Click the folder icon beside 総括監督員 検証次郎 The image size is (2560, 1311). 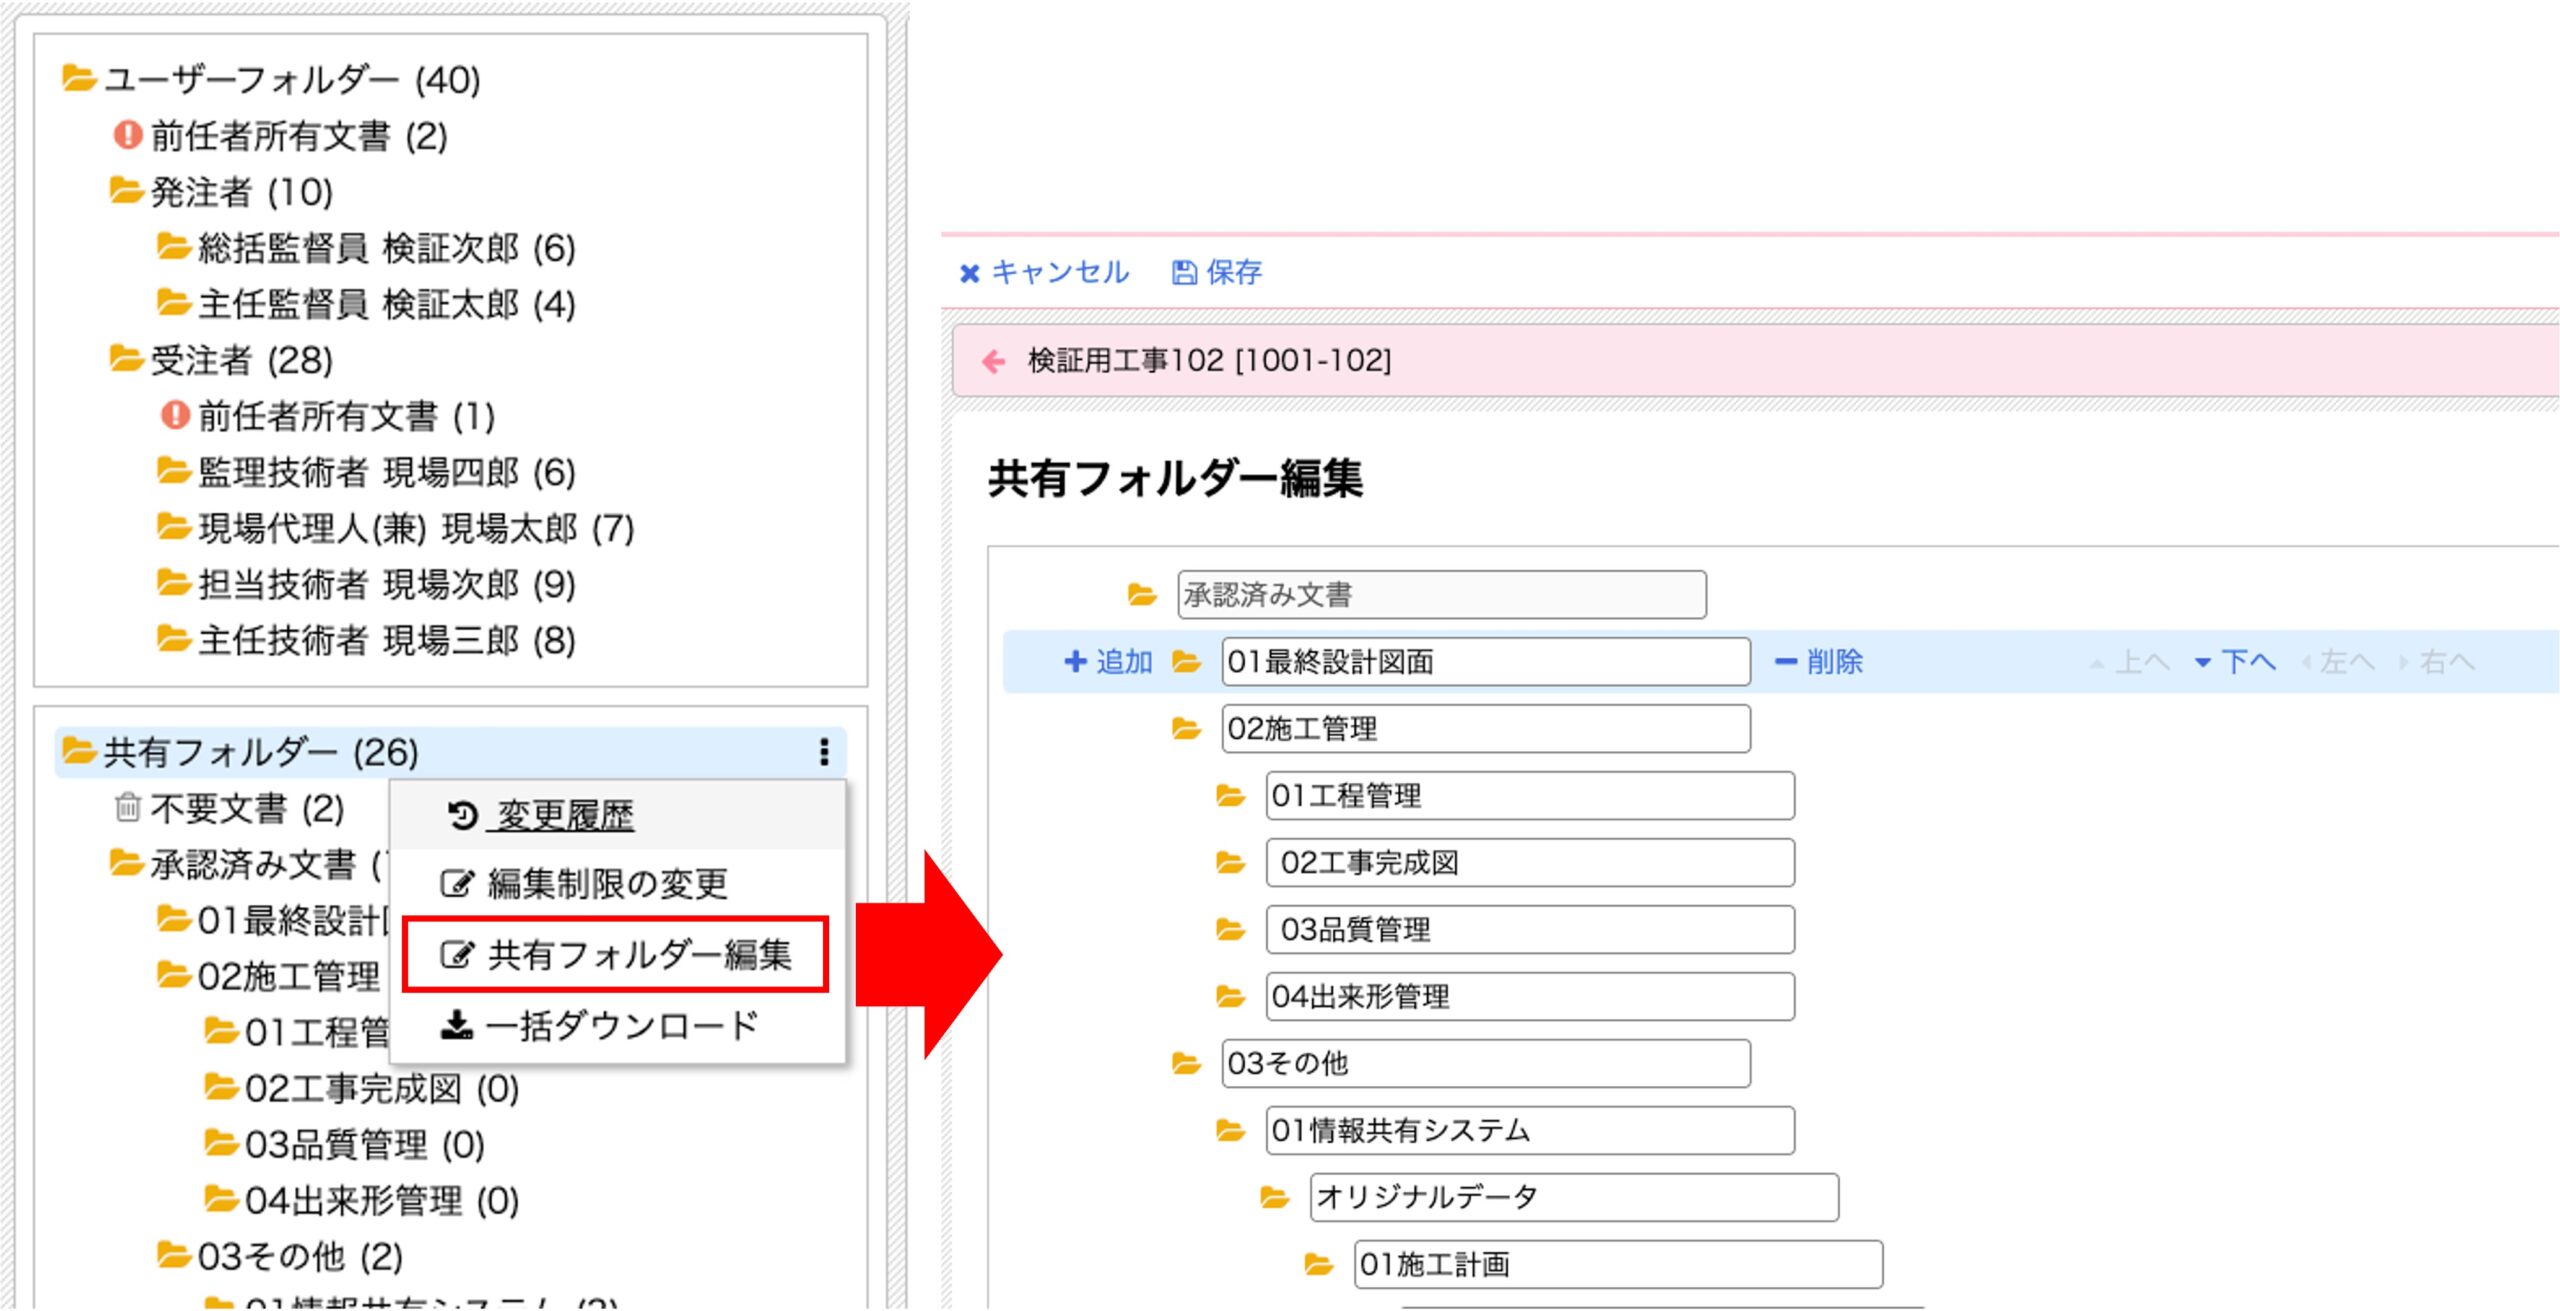(x=174, y=246)
